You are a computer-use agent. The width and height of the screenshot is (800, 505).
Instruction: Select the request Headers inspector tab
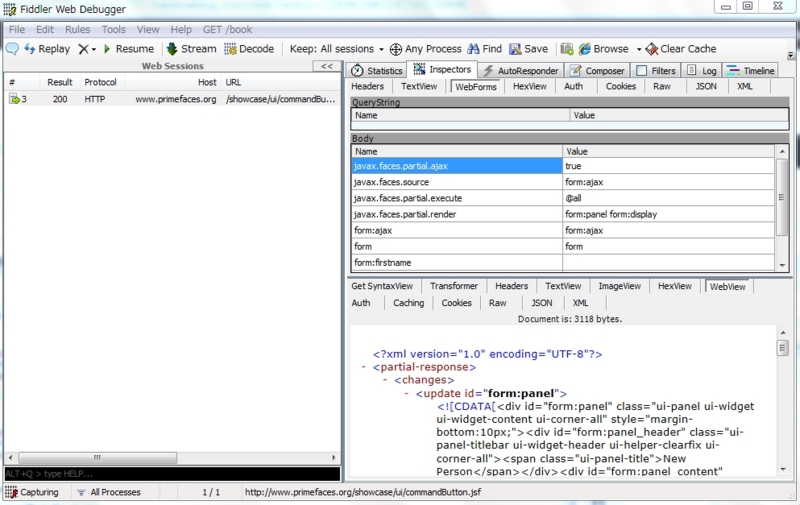367,87
